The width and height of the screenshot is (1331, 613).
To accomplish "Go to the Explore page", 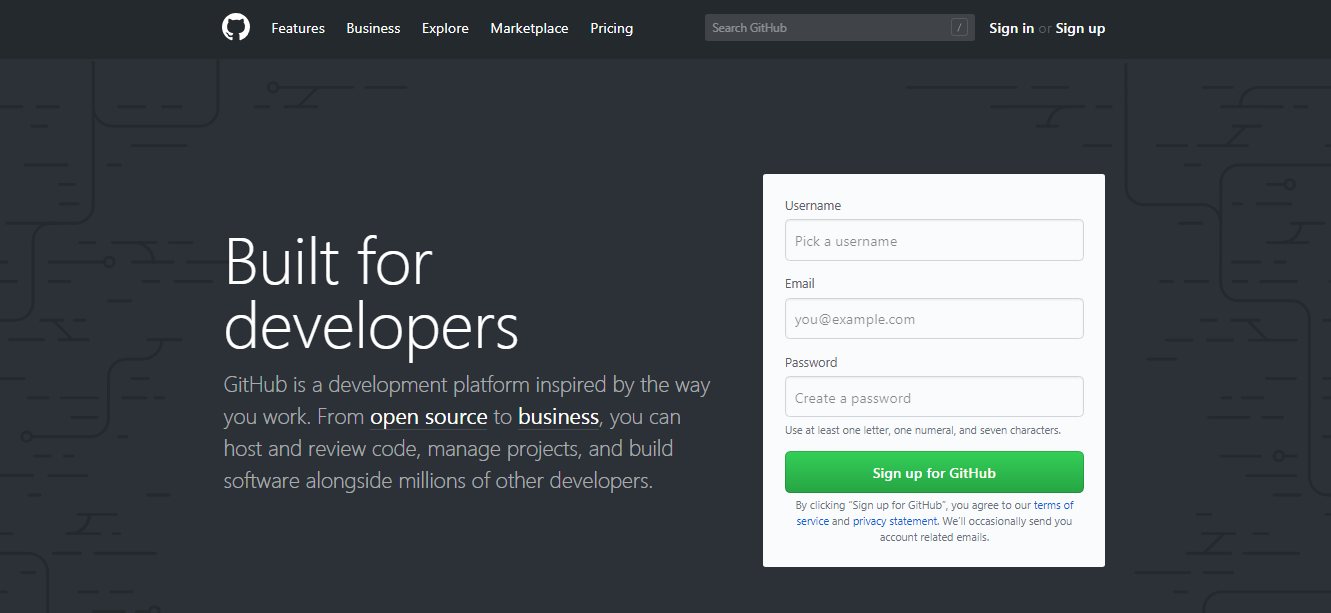I will tap(445, 28).
